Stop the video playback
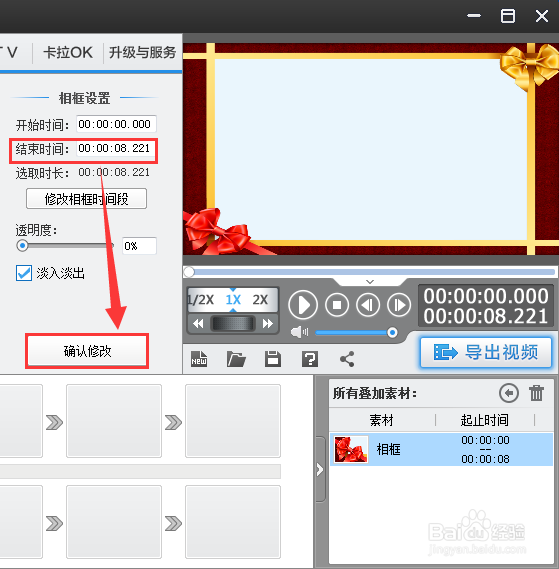 337,305
